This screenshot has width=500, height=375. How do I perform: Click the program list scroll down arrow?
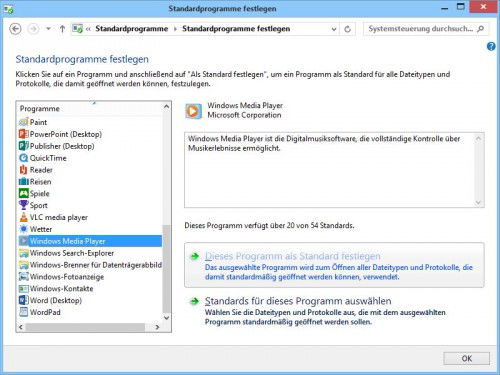pyautogui.click(x=166, y=318)
